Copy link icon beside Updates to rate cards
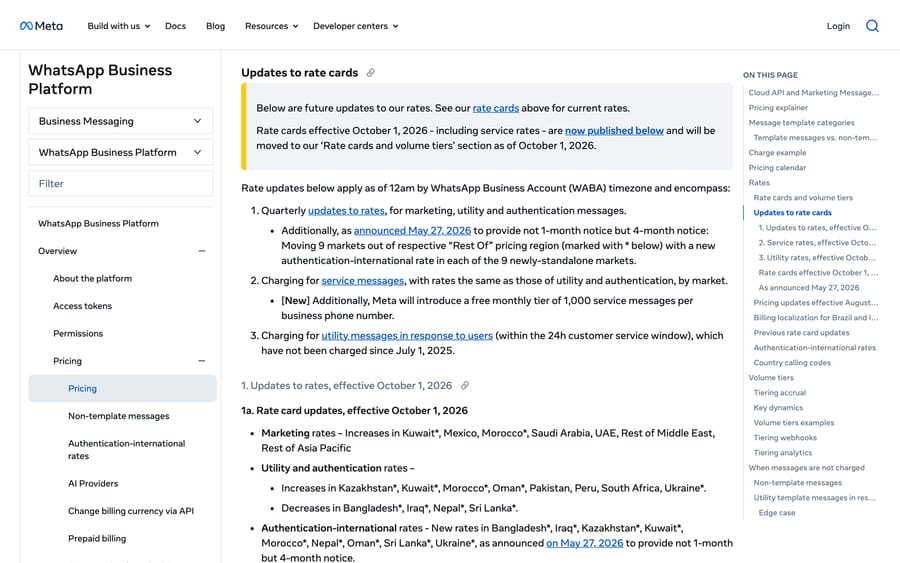This screenshot has height=563, width=900. [x=371, y=73]
